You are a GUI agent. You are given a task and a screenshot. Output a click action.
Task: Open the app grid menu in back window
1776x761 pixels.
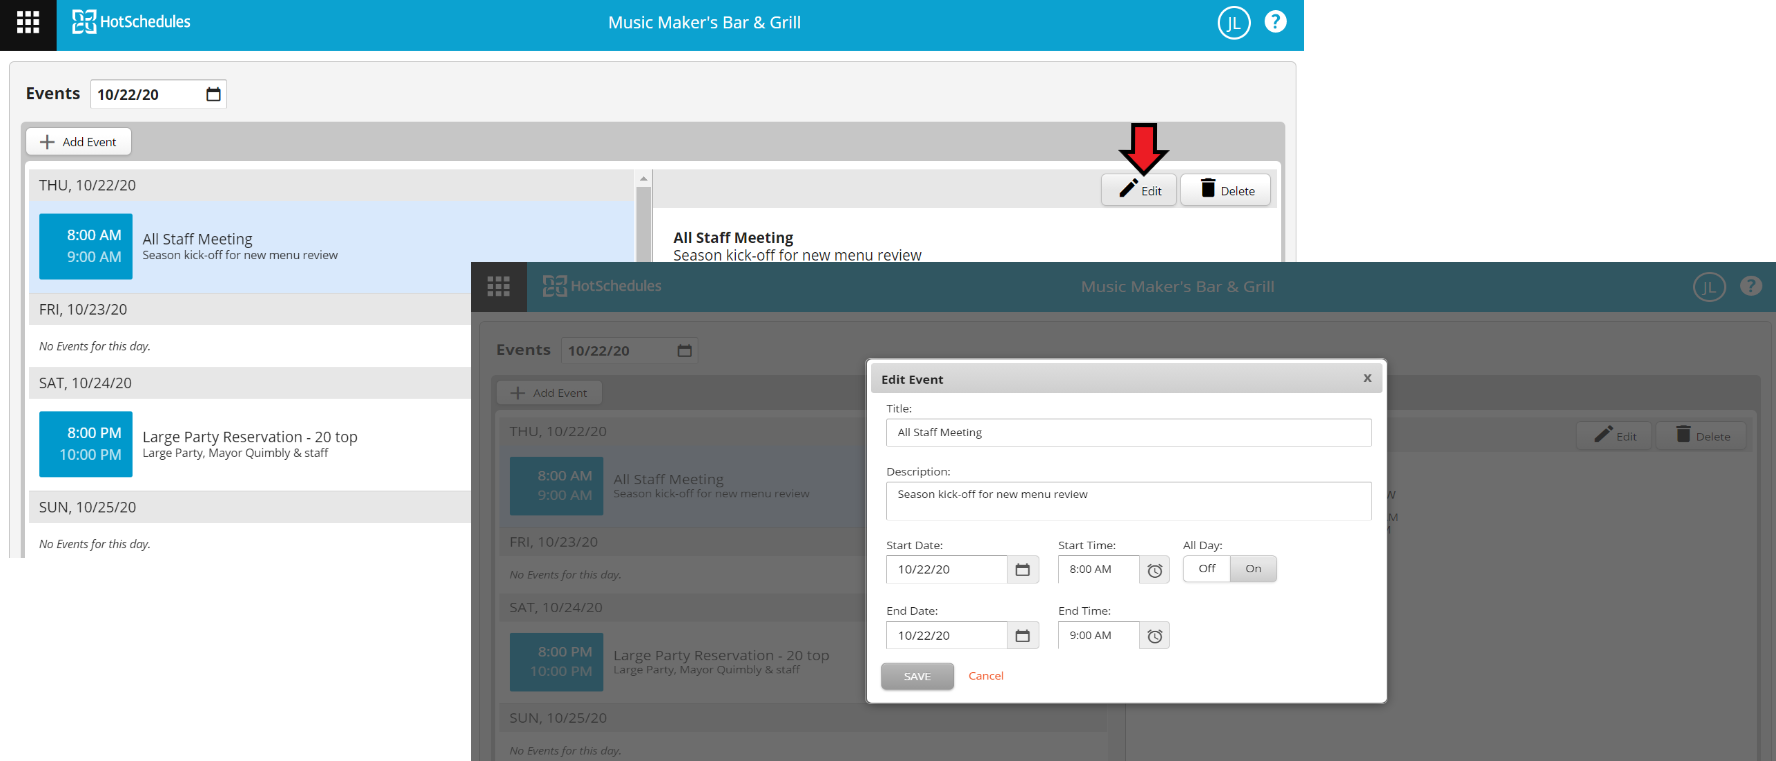click(x=28, y=22)
